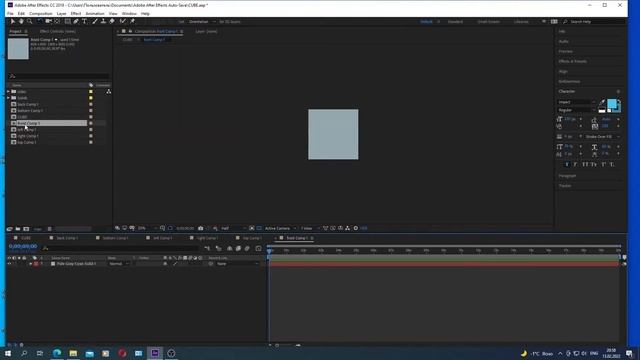This screenshot has width=640, height=360.
Task: Select the Puppet Pin tool
Action: pos(132,21)
